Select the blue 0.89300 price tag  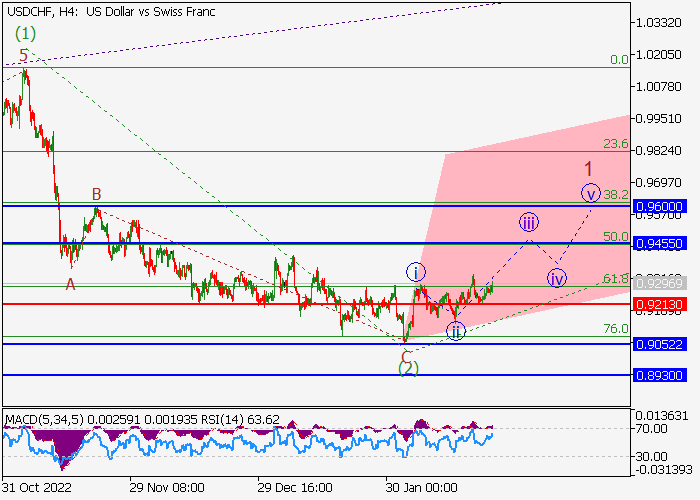[659, 375]
